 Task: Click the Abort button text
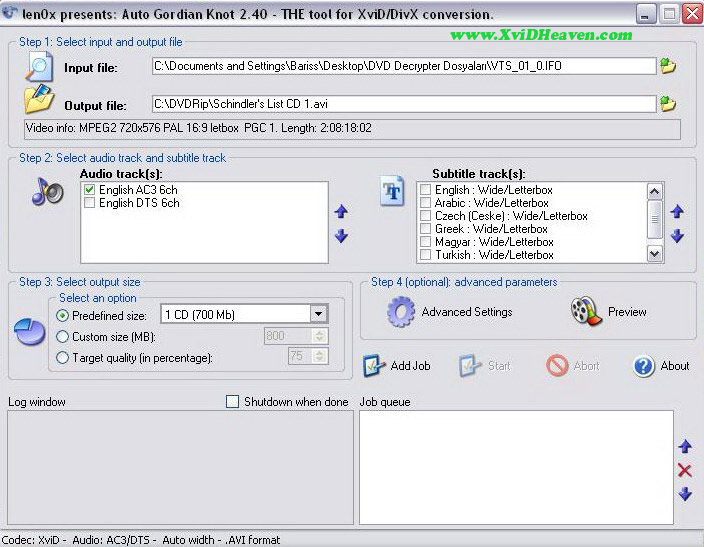586,366
